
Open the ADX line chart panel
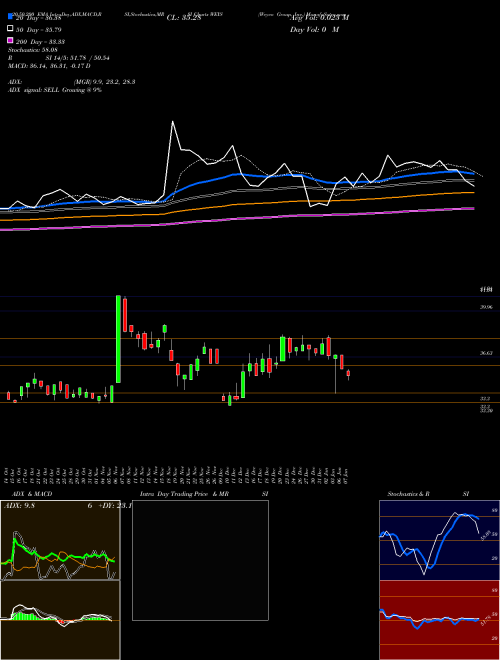coord(60,540)
